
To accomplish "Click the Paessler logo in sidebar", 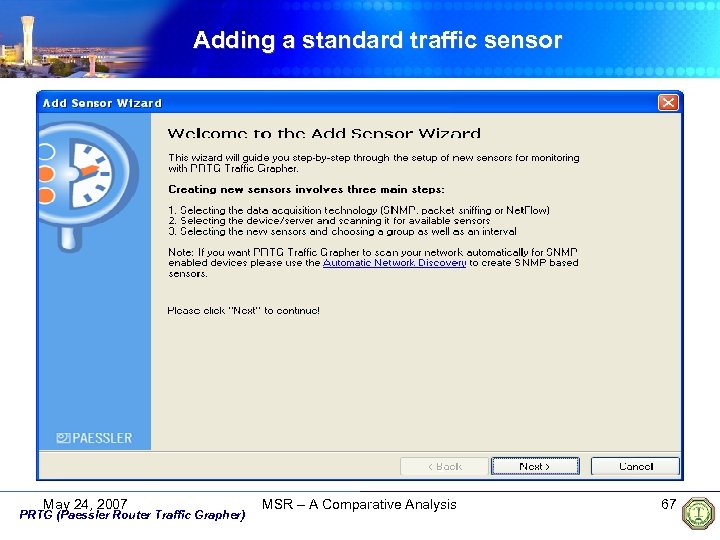I will pyautogui.click(x=94, y=438).
